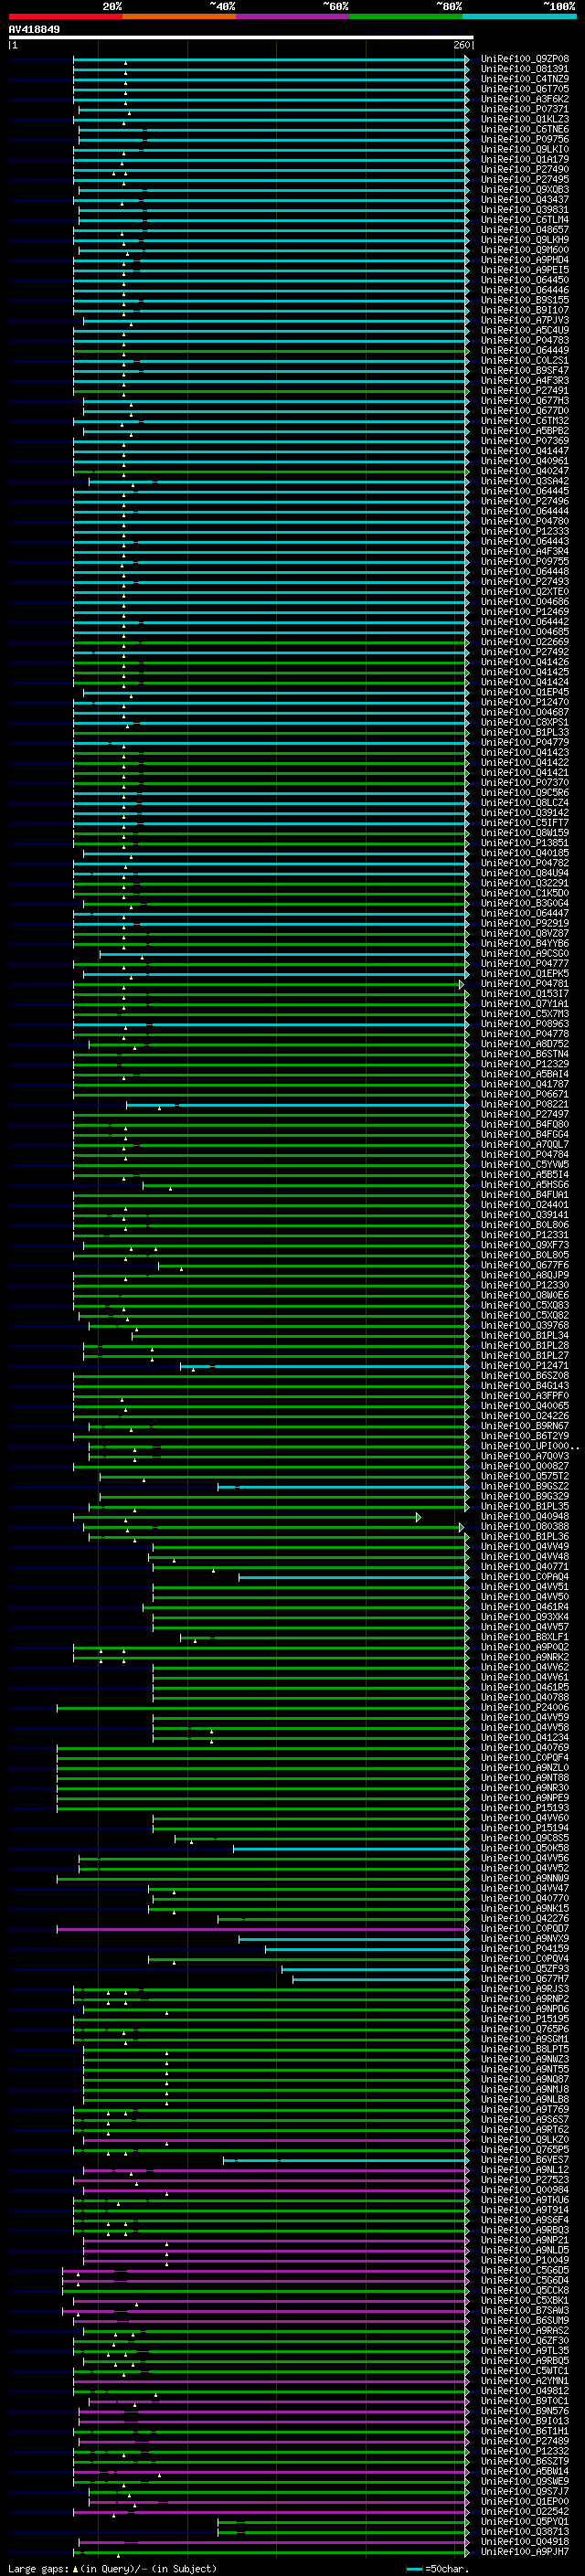Select hit label UniRef100_A5HSG6
Viewport: 585px width, 2576px height.
tap(525, 1185)
